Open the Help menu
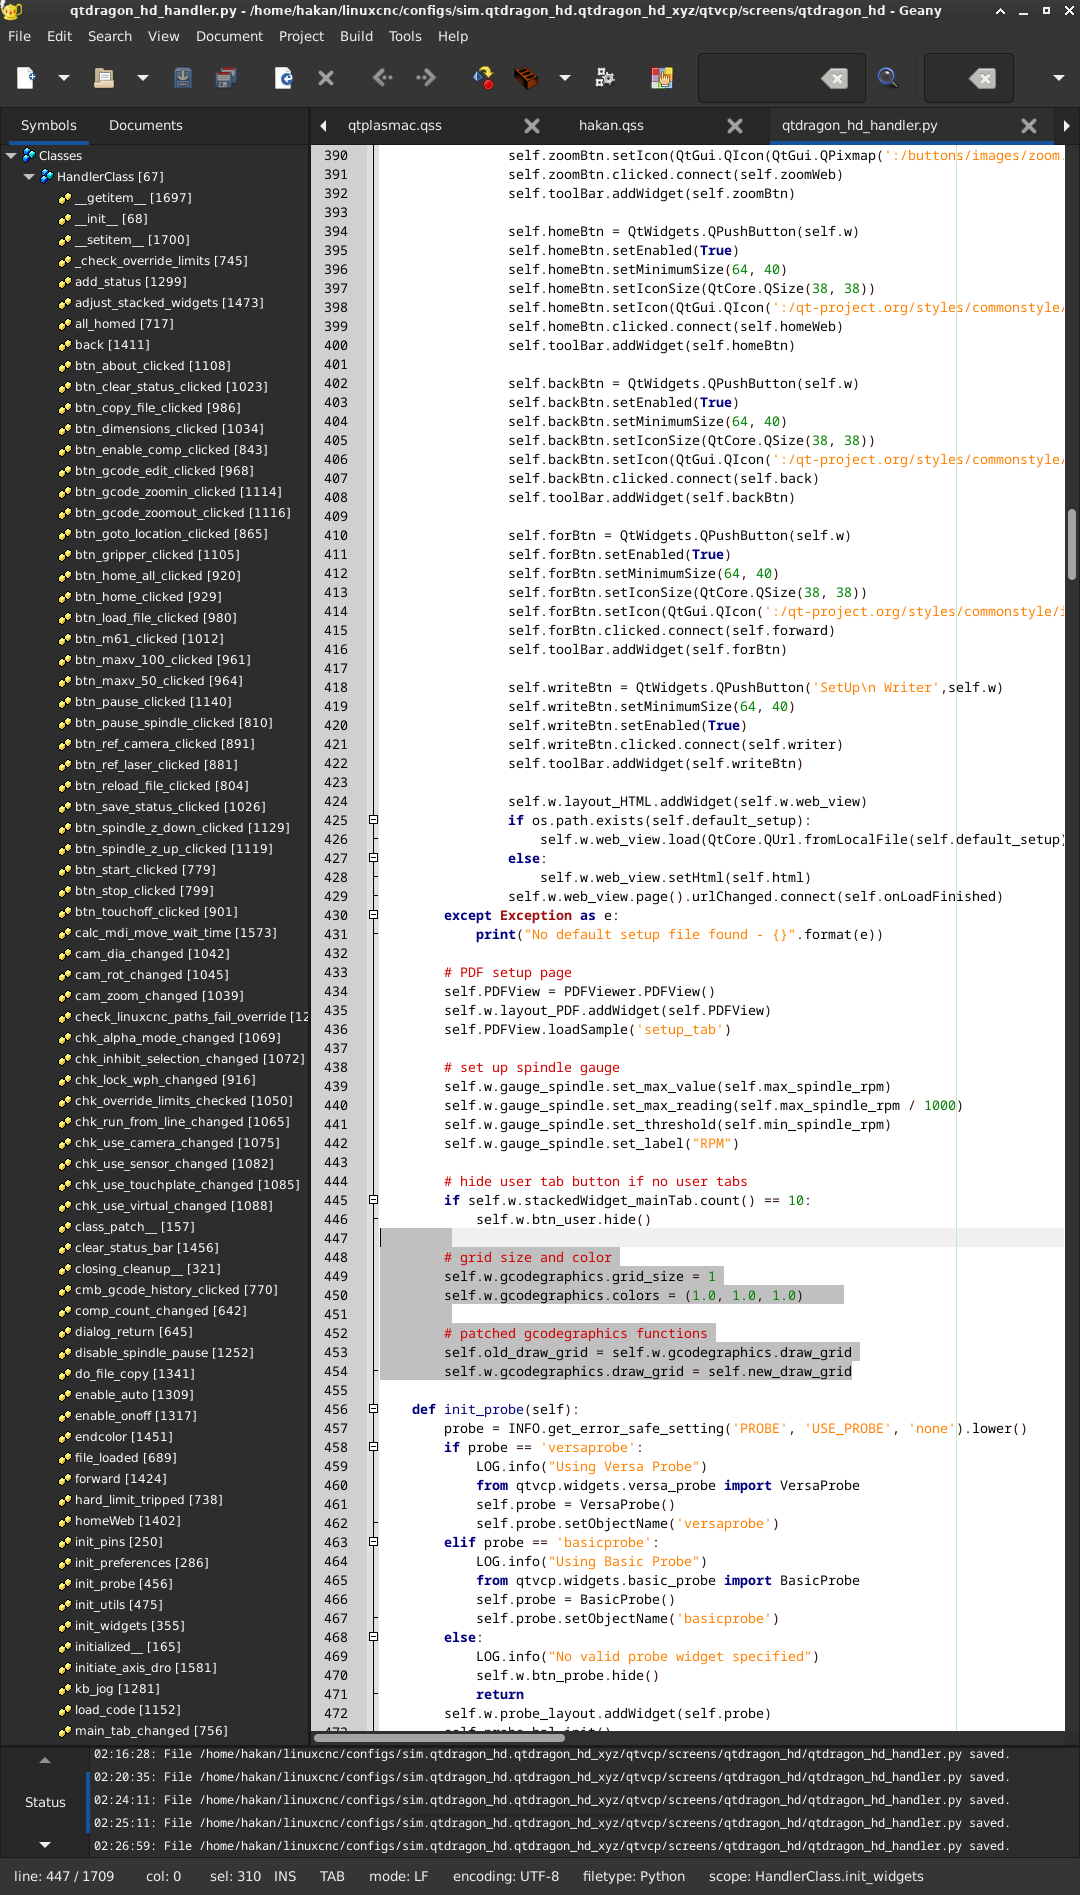 453,36
